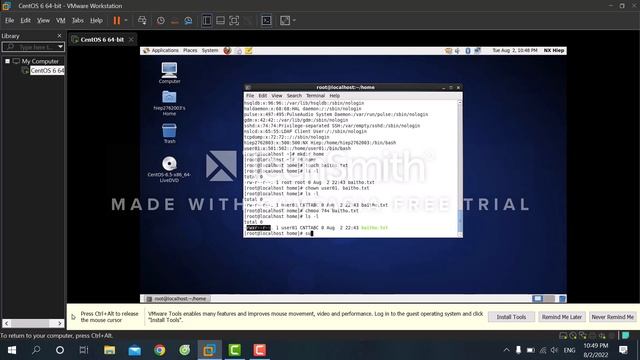
Task: Open the library search dropdown arrow
Action: click(x=60, y=47)
